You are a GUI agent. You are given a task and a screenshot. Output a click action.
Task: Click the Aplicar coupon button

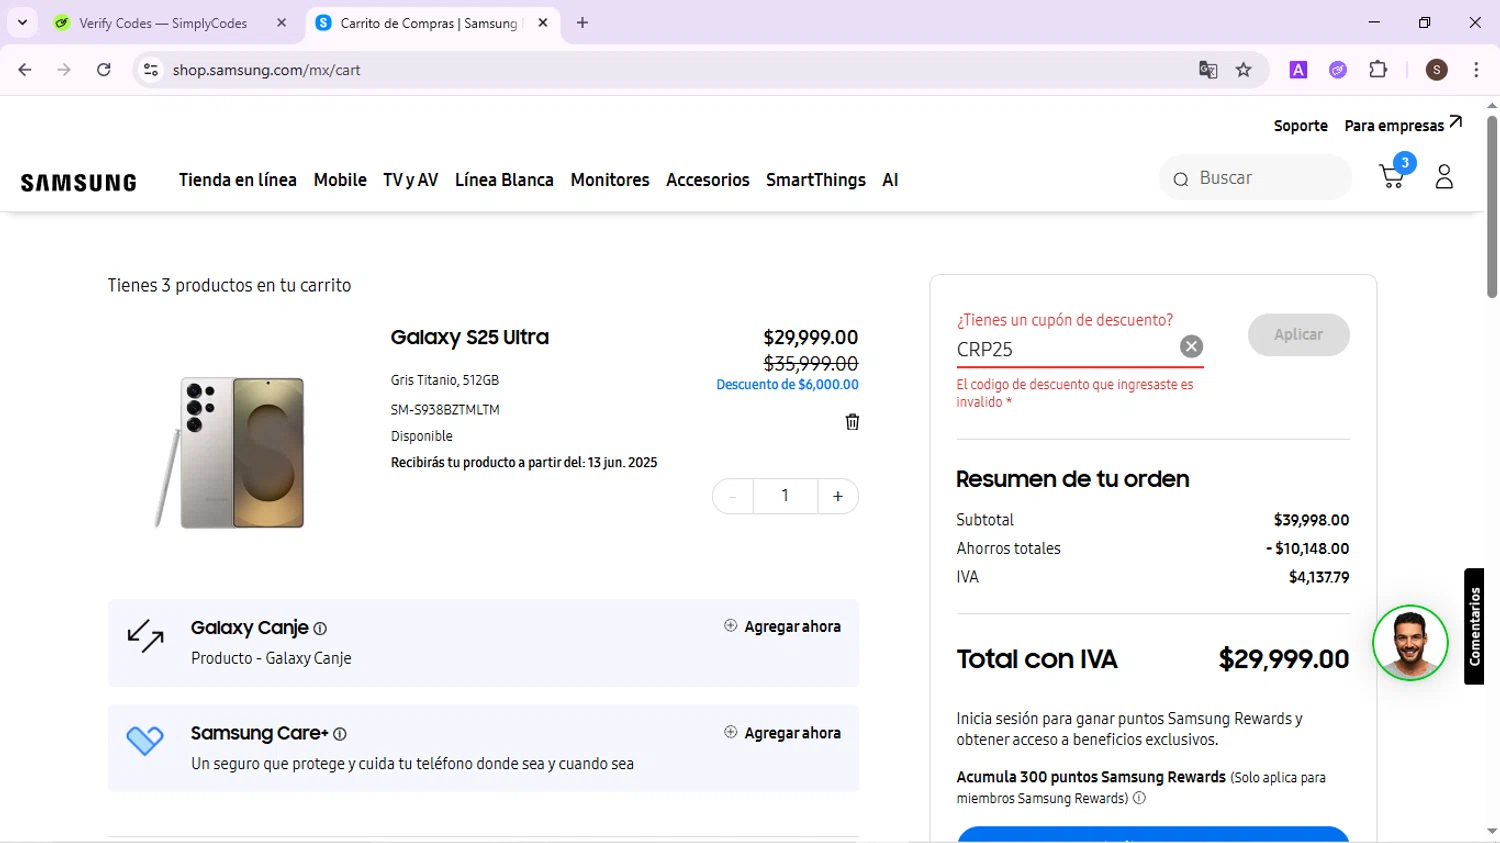pyautogui.click(x=1298, y=335)
